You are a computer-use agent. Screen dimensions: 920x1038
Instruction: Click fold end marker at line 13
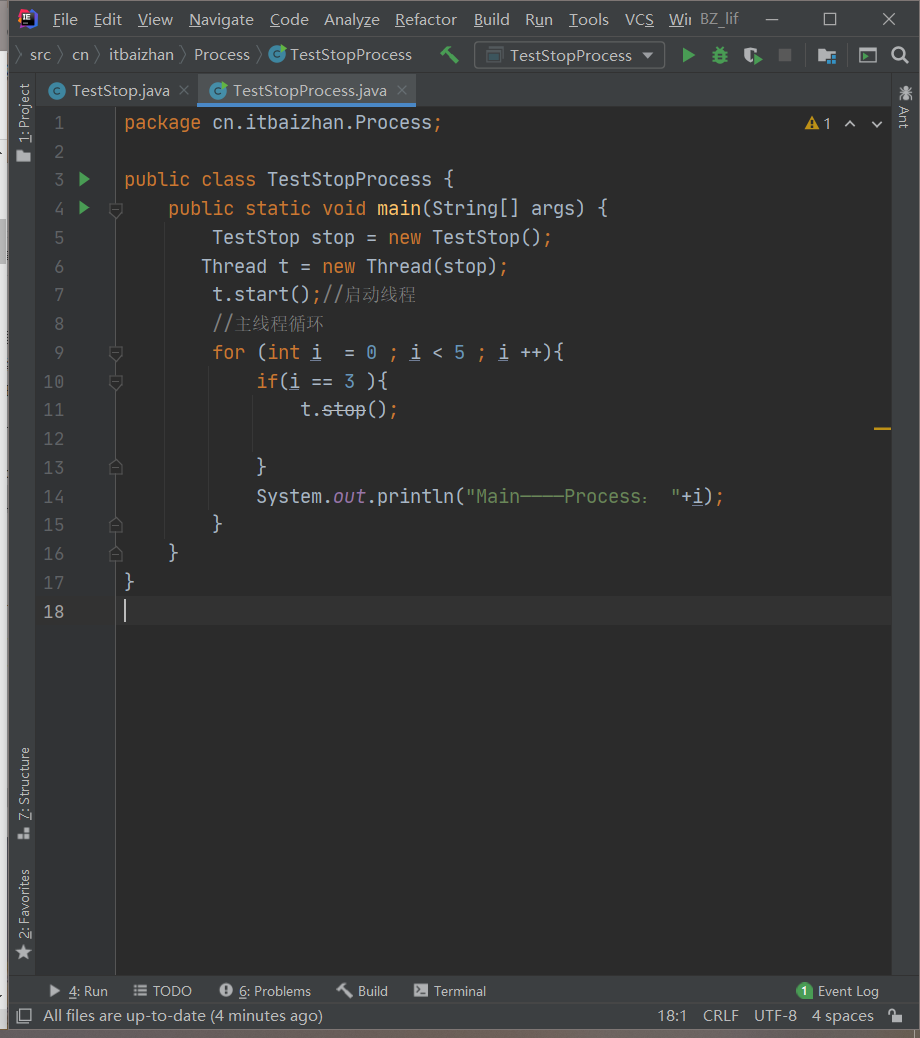tap(116, 467)
